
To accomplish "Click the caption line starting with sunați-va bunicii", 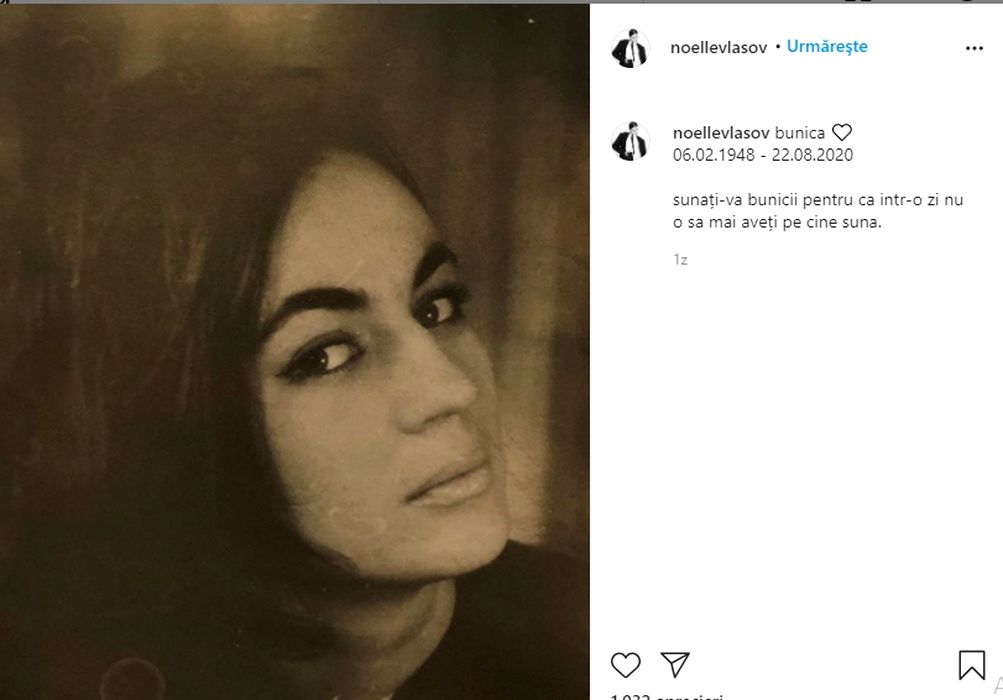I will (x=818, y=200).
